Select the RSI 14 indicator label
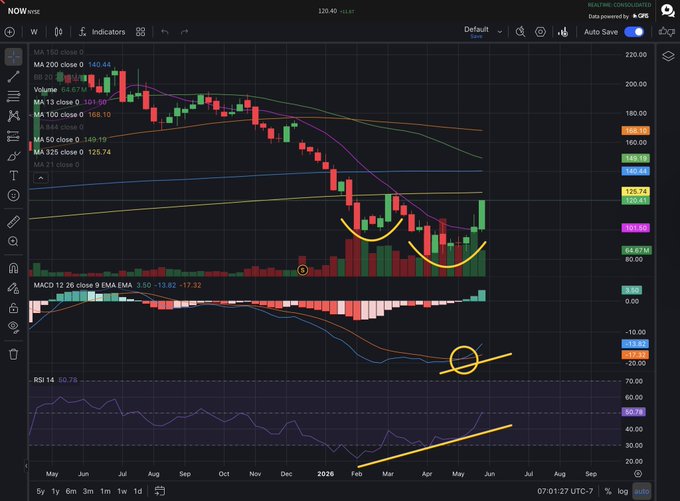 coord(44,380)
